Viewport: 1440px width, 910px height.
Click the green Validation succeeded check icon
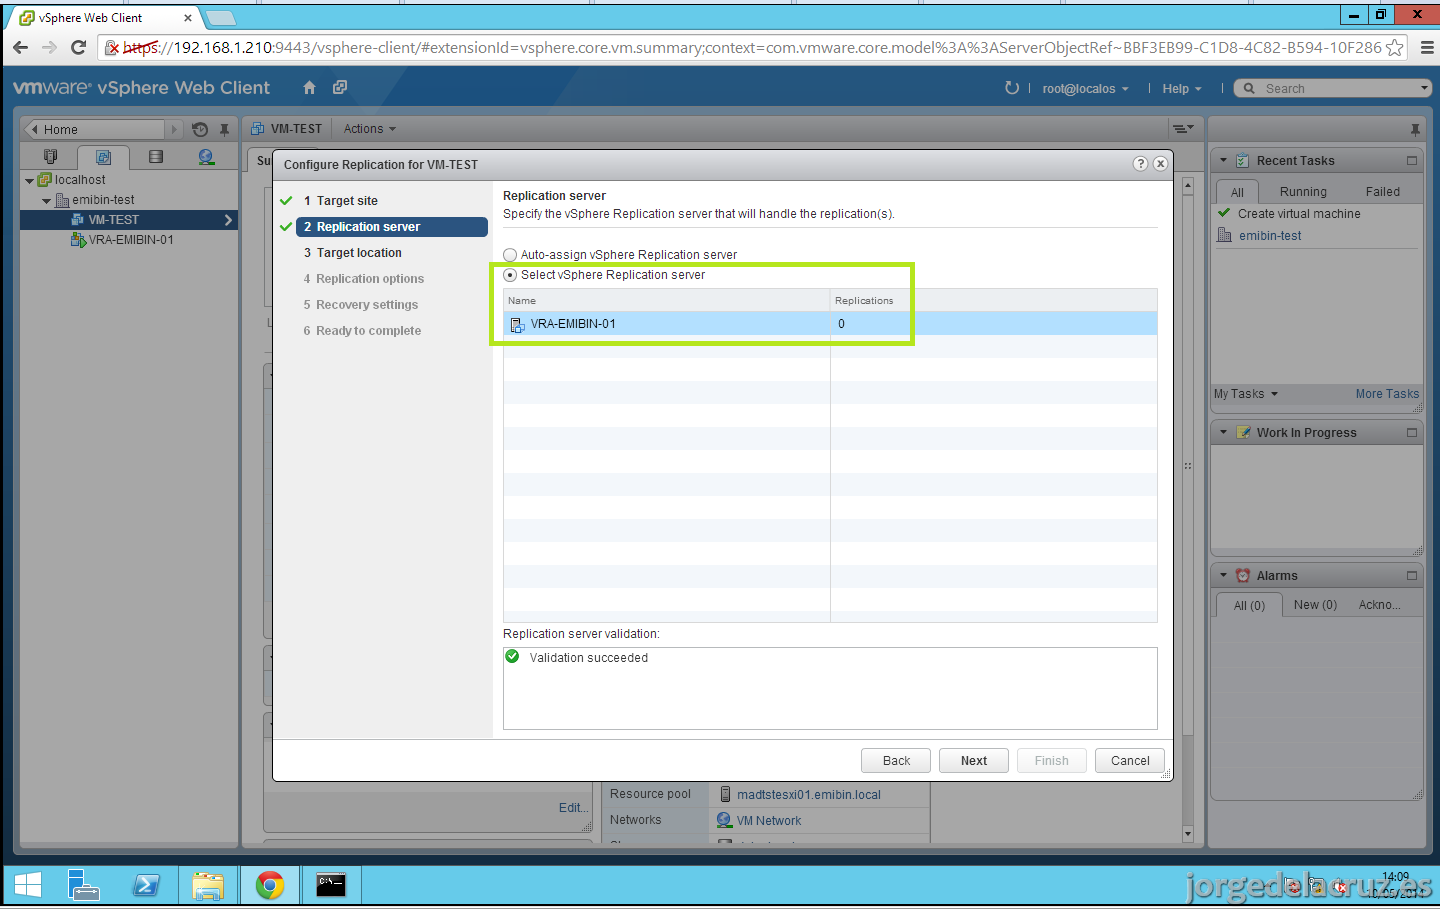tap(512, 657)
